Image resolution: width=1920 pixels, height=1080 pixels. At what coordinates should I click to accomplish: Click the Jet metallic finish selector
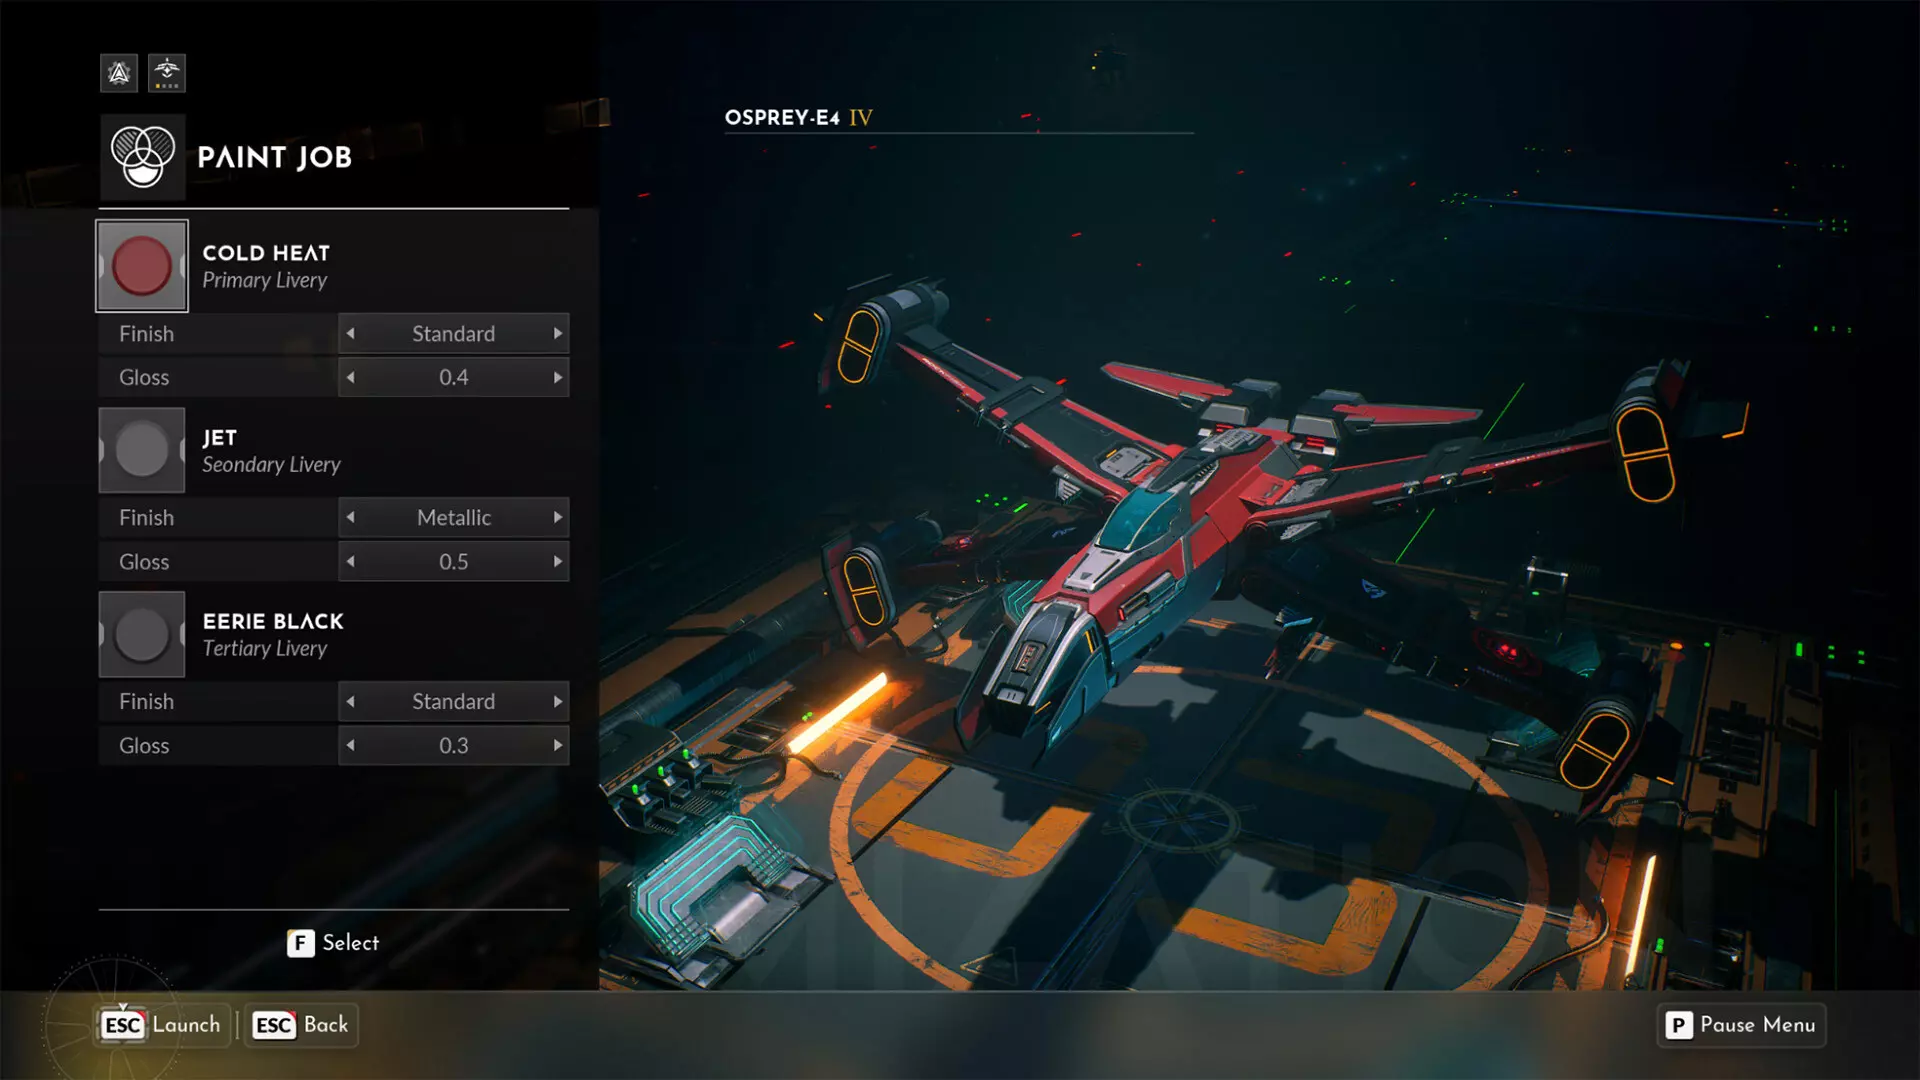[454, 516]
